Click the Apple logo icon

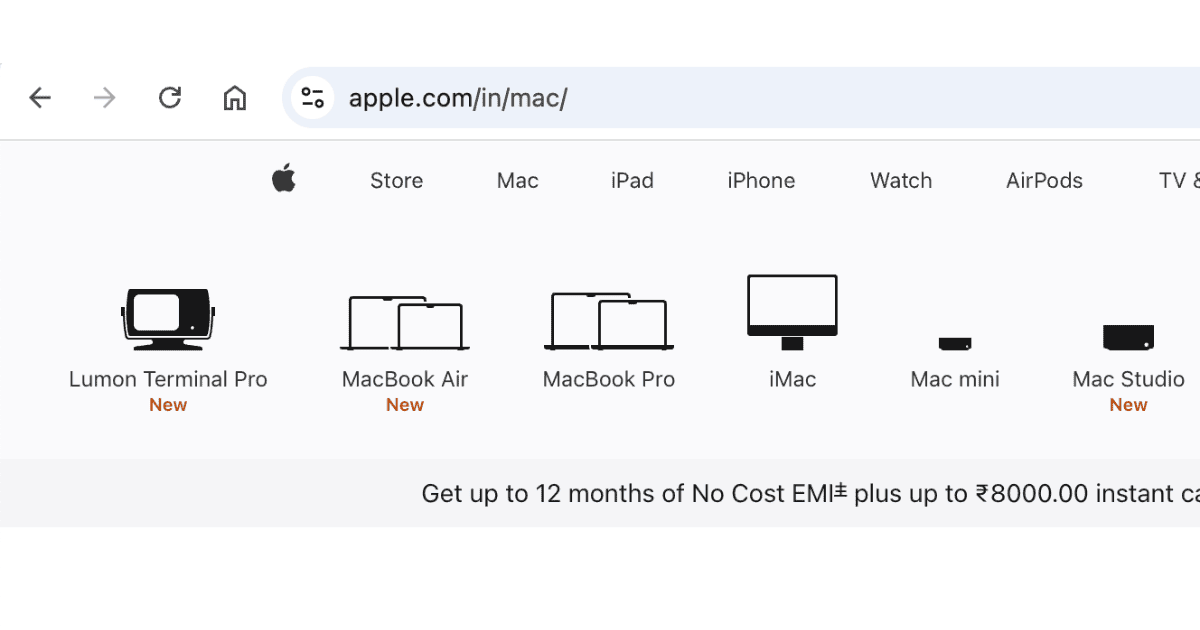pyautogui.click(x=284, y=180)
